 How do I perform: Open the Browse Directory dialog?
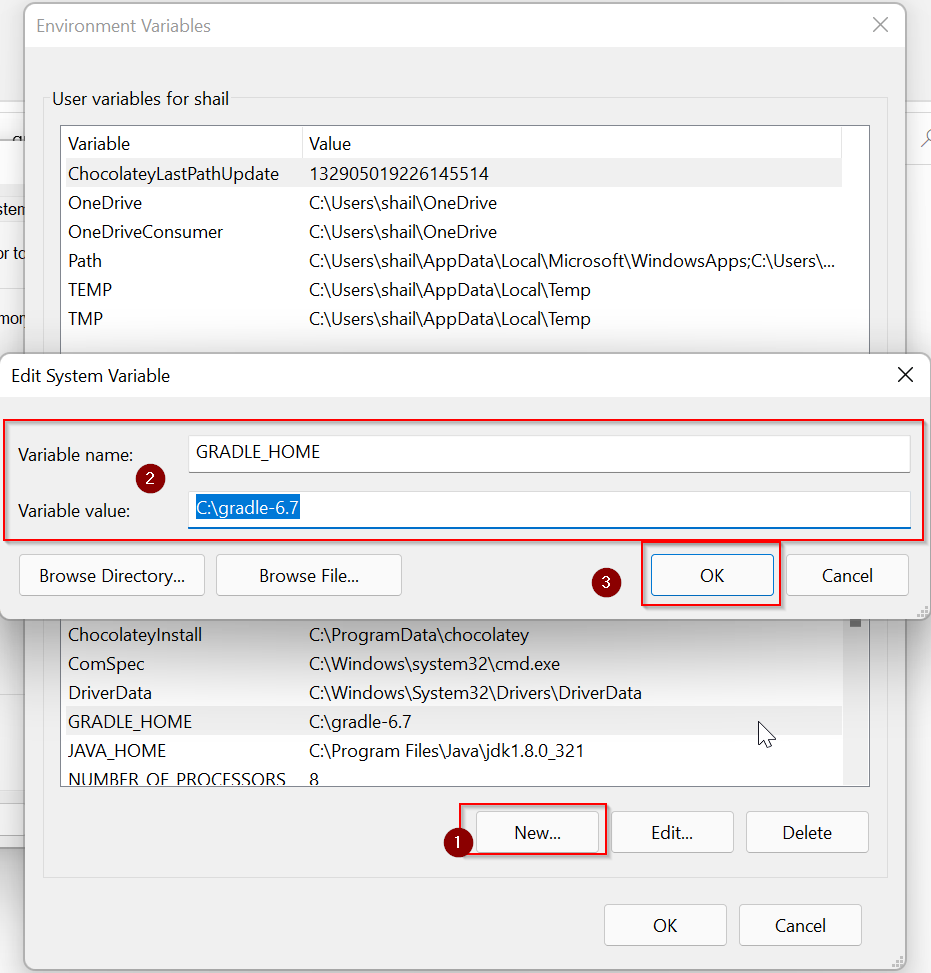[x=111, y=575]
